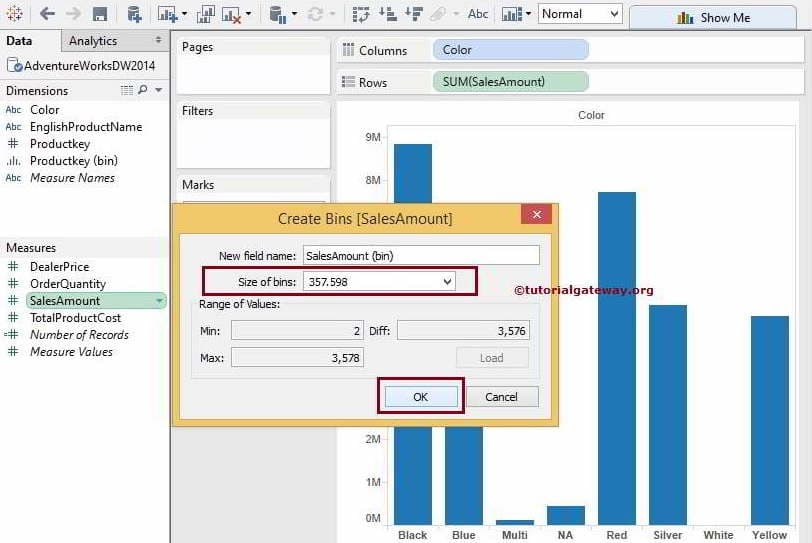Open the SalesAmount measure dropdown arrow
Screen dimensions: 812x543
click(x=159, y=301)
